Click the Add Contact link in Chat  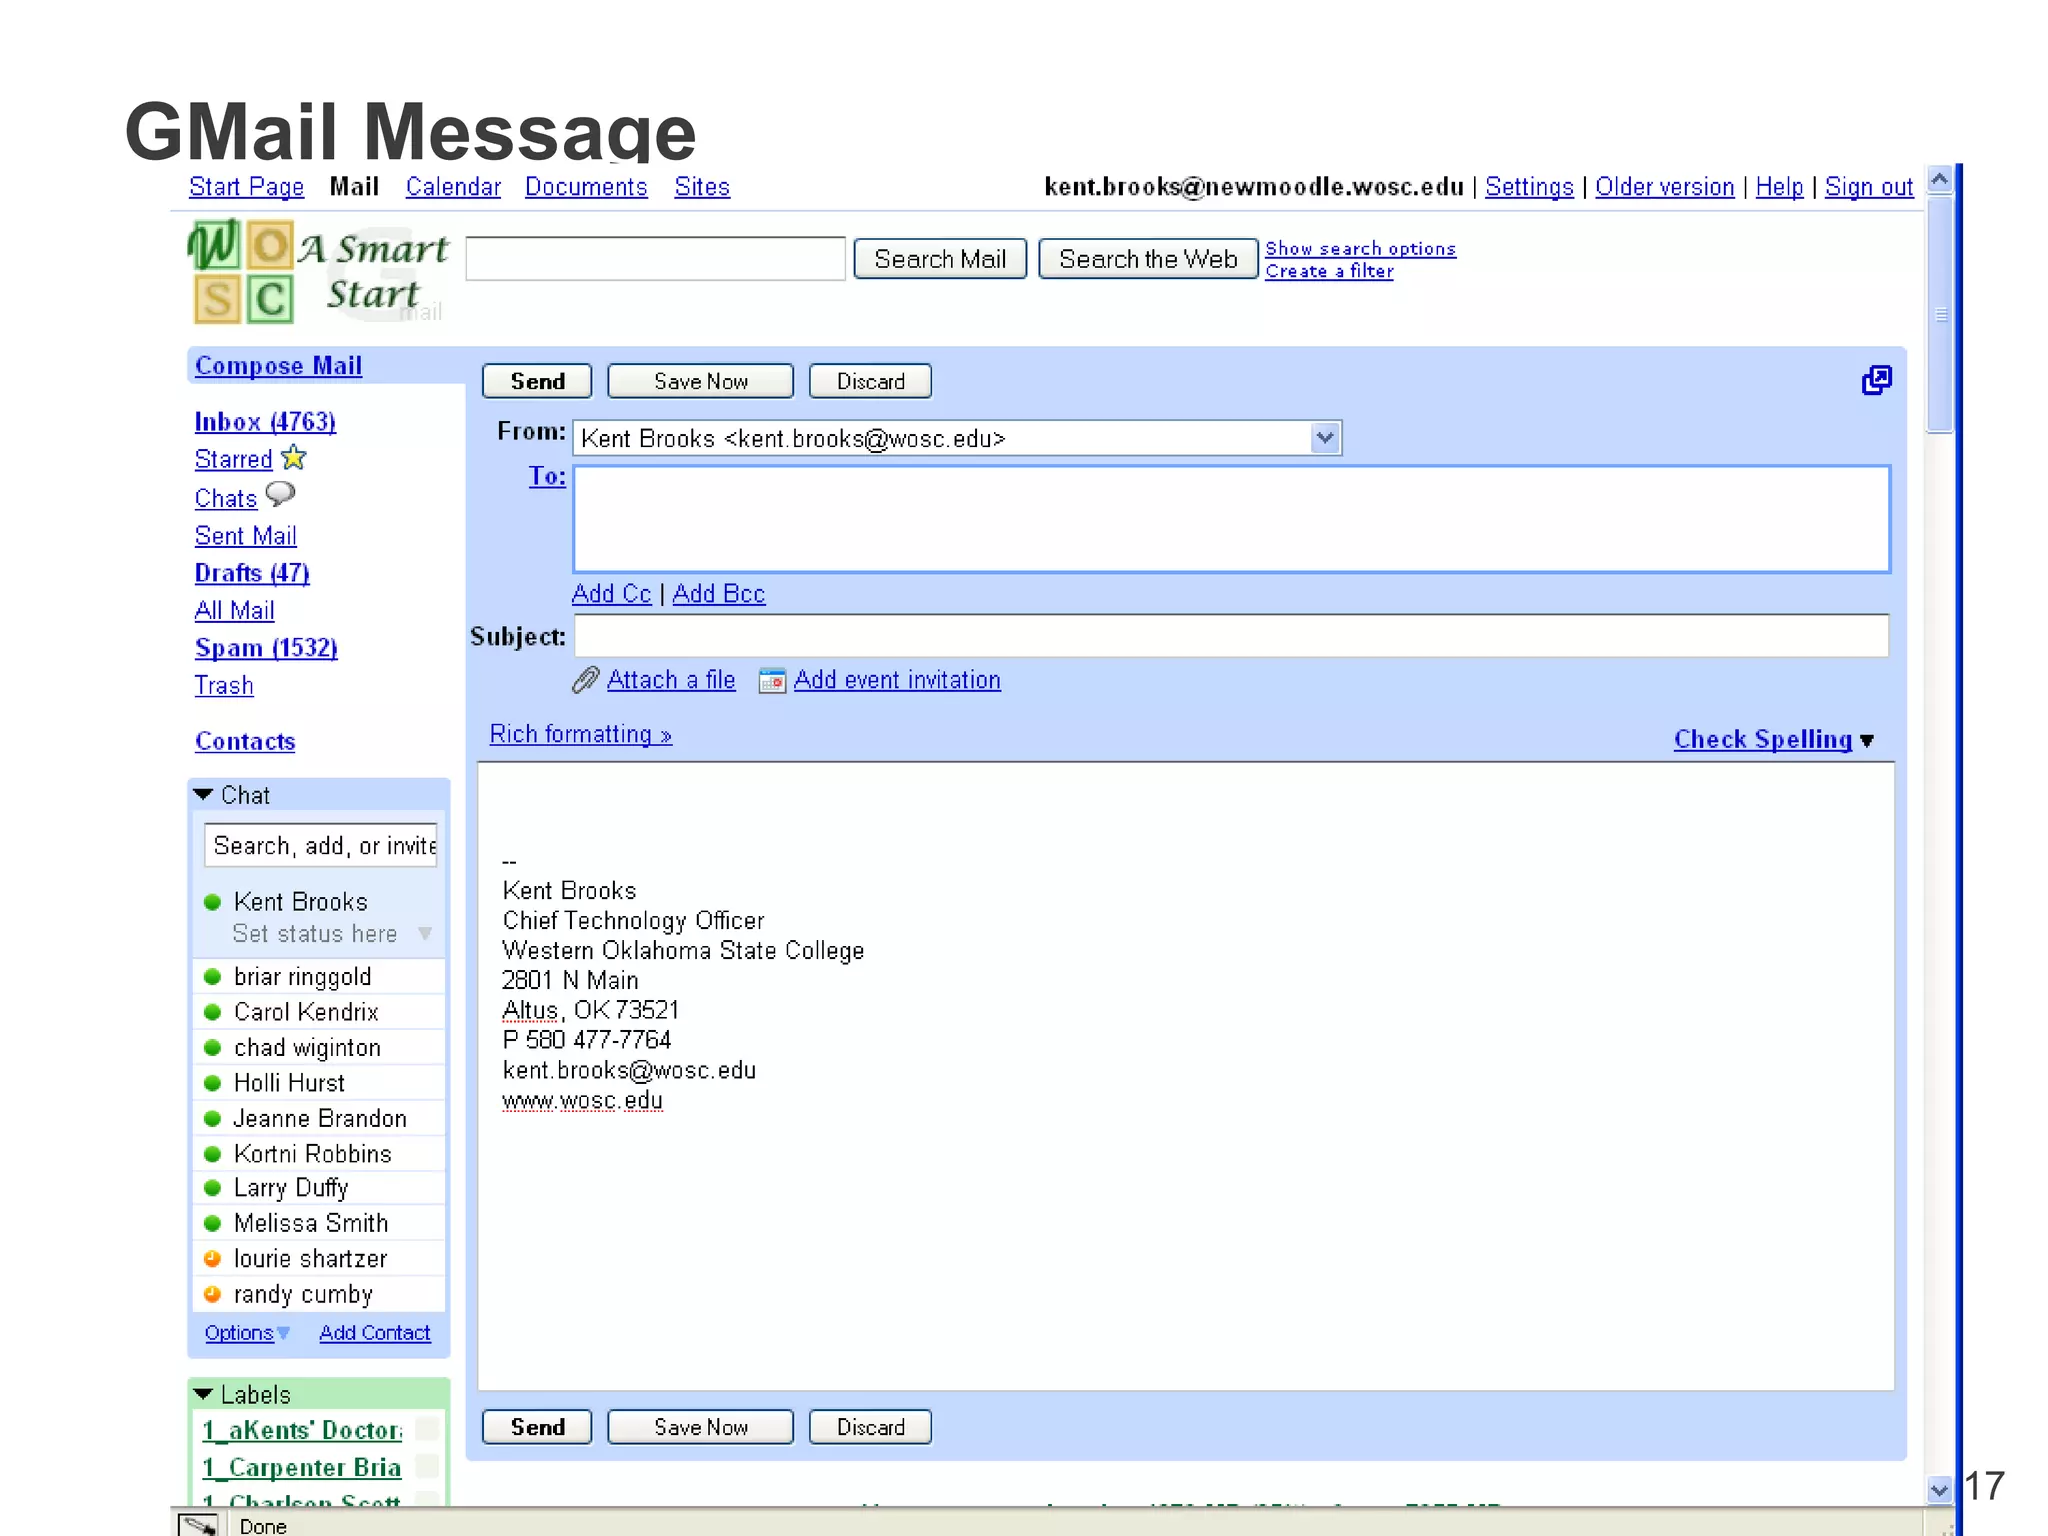(x=375, y=1333)
